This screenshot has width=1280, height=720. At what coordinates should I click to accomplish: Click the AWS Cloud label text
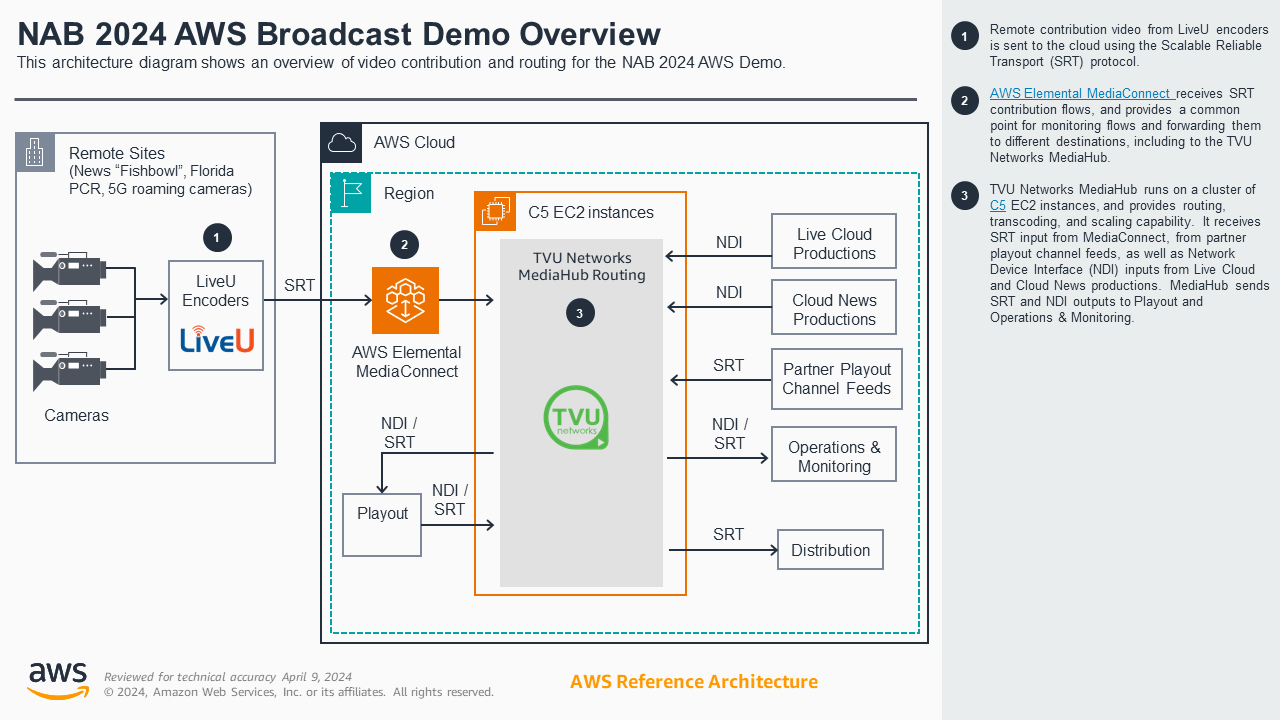pos(414,143)
